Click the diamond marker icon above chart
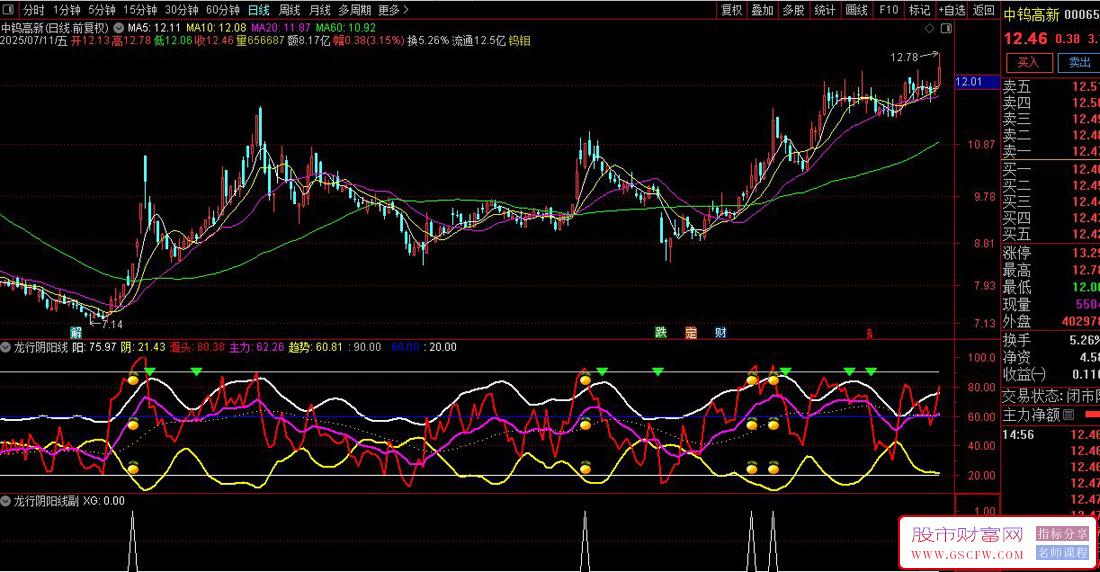1100x572 pixels. coord(930,28)
